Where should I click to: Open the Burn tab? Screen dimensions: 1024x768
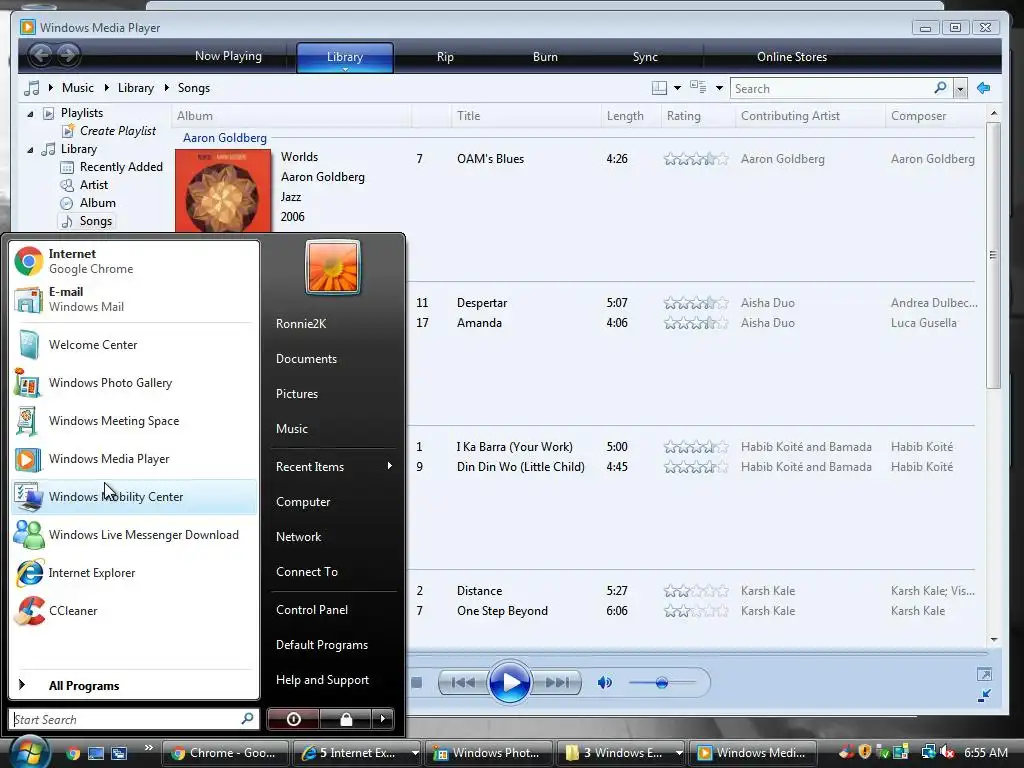pyautogui.click(x=545, y=57)
